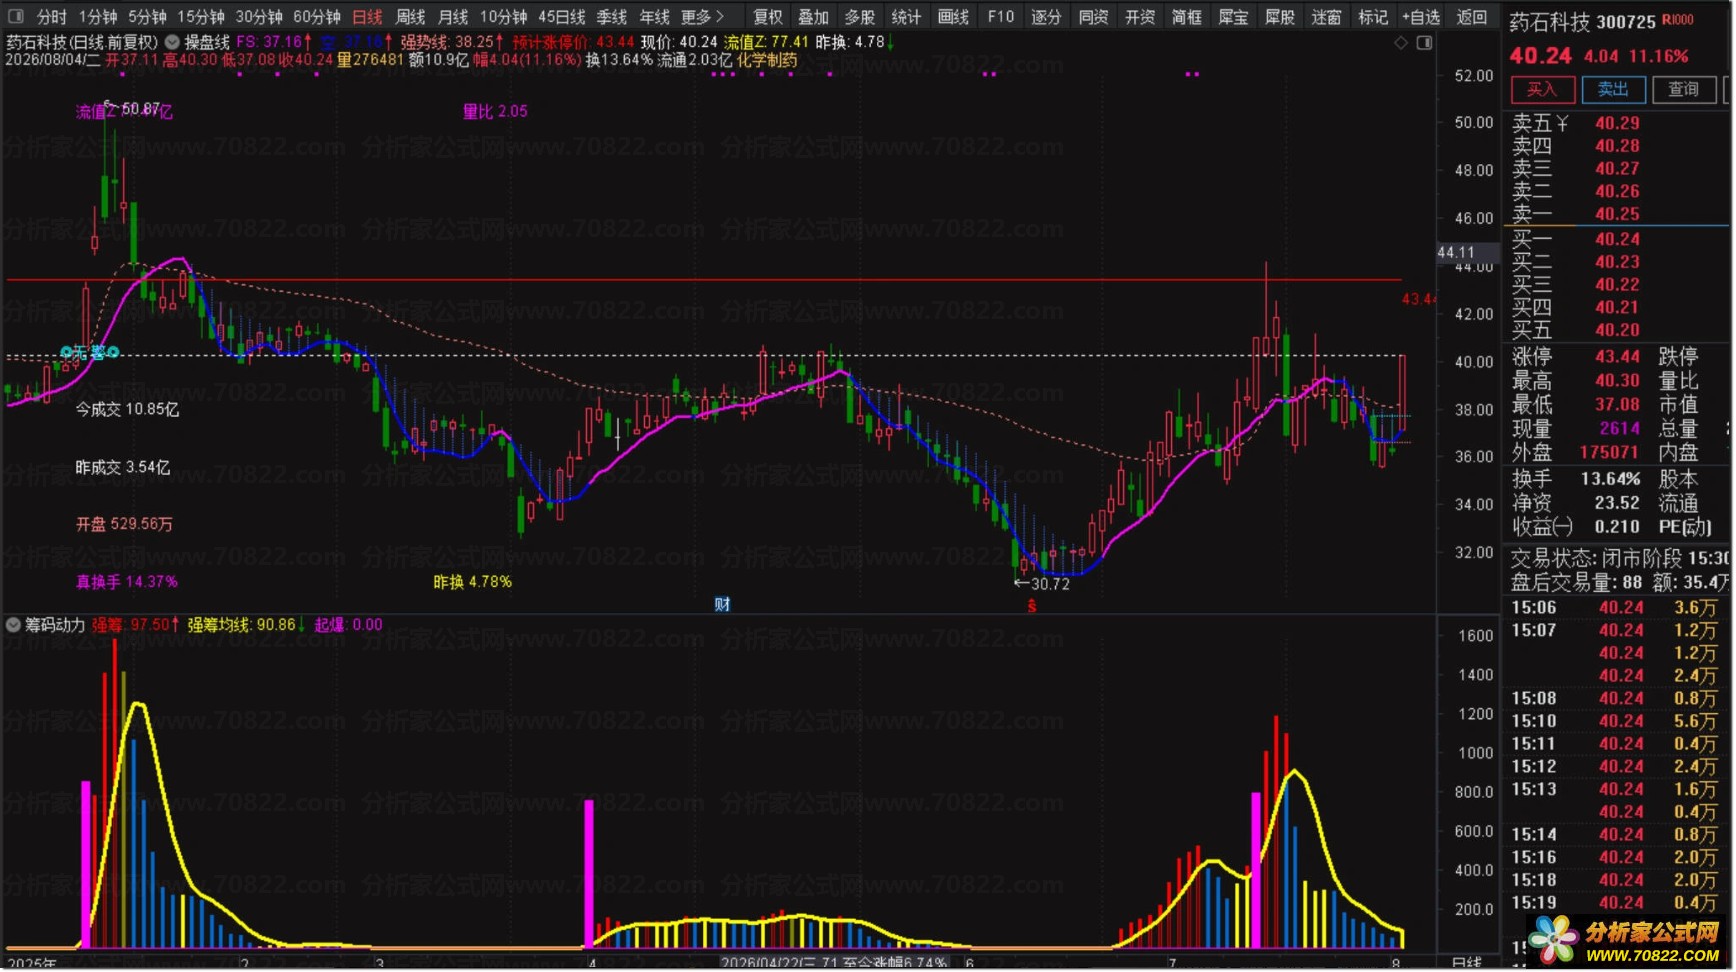The width and height of the screenshot is (1736, 972).
Task: Select the 5分钟 period tab
Action: pyautogui.click(x=147, y=17)
